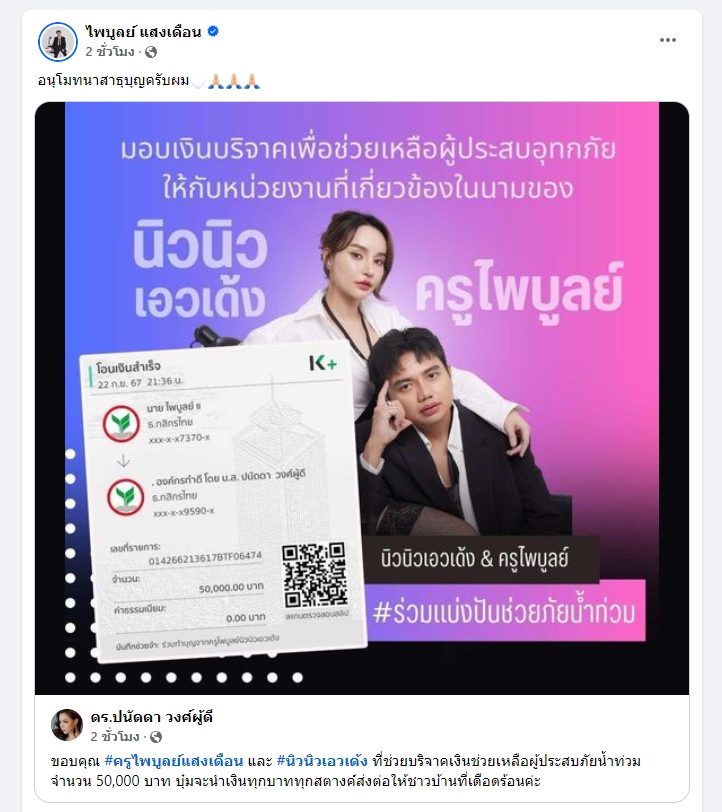722x812 pixels.
Task: Click the #นิวนิวเอวเด้ง hashtag
Action: (322, 761)
